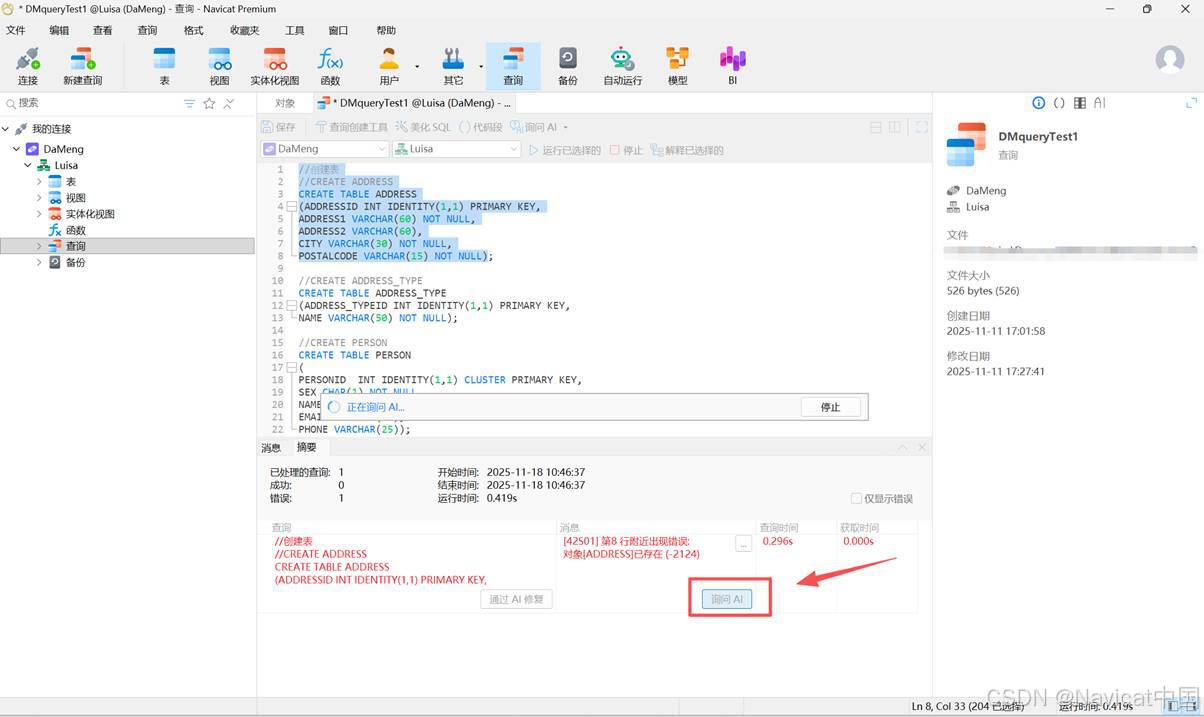Image resolution: width=1204 pixels, height=717 pixels.
Task: Open the 格式 menu
Action: pos(194,31)
